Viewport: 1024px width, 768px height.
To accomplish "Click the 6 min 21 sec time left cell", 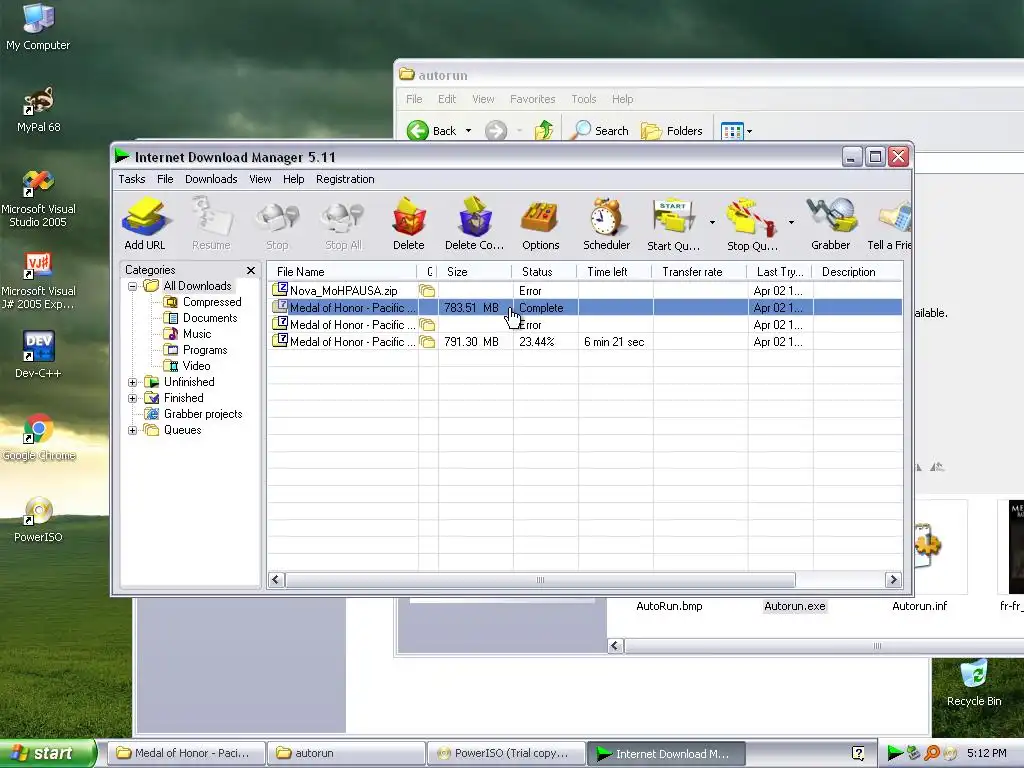I will click(614, 342).
